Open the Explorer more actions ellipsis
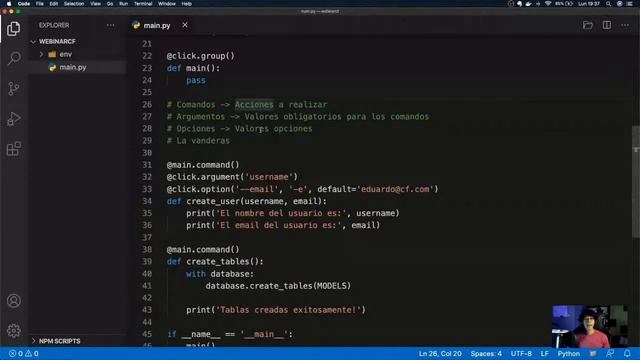Image resolution: width=640 pixels, height=360 pixels. coord(111,25)
